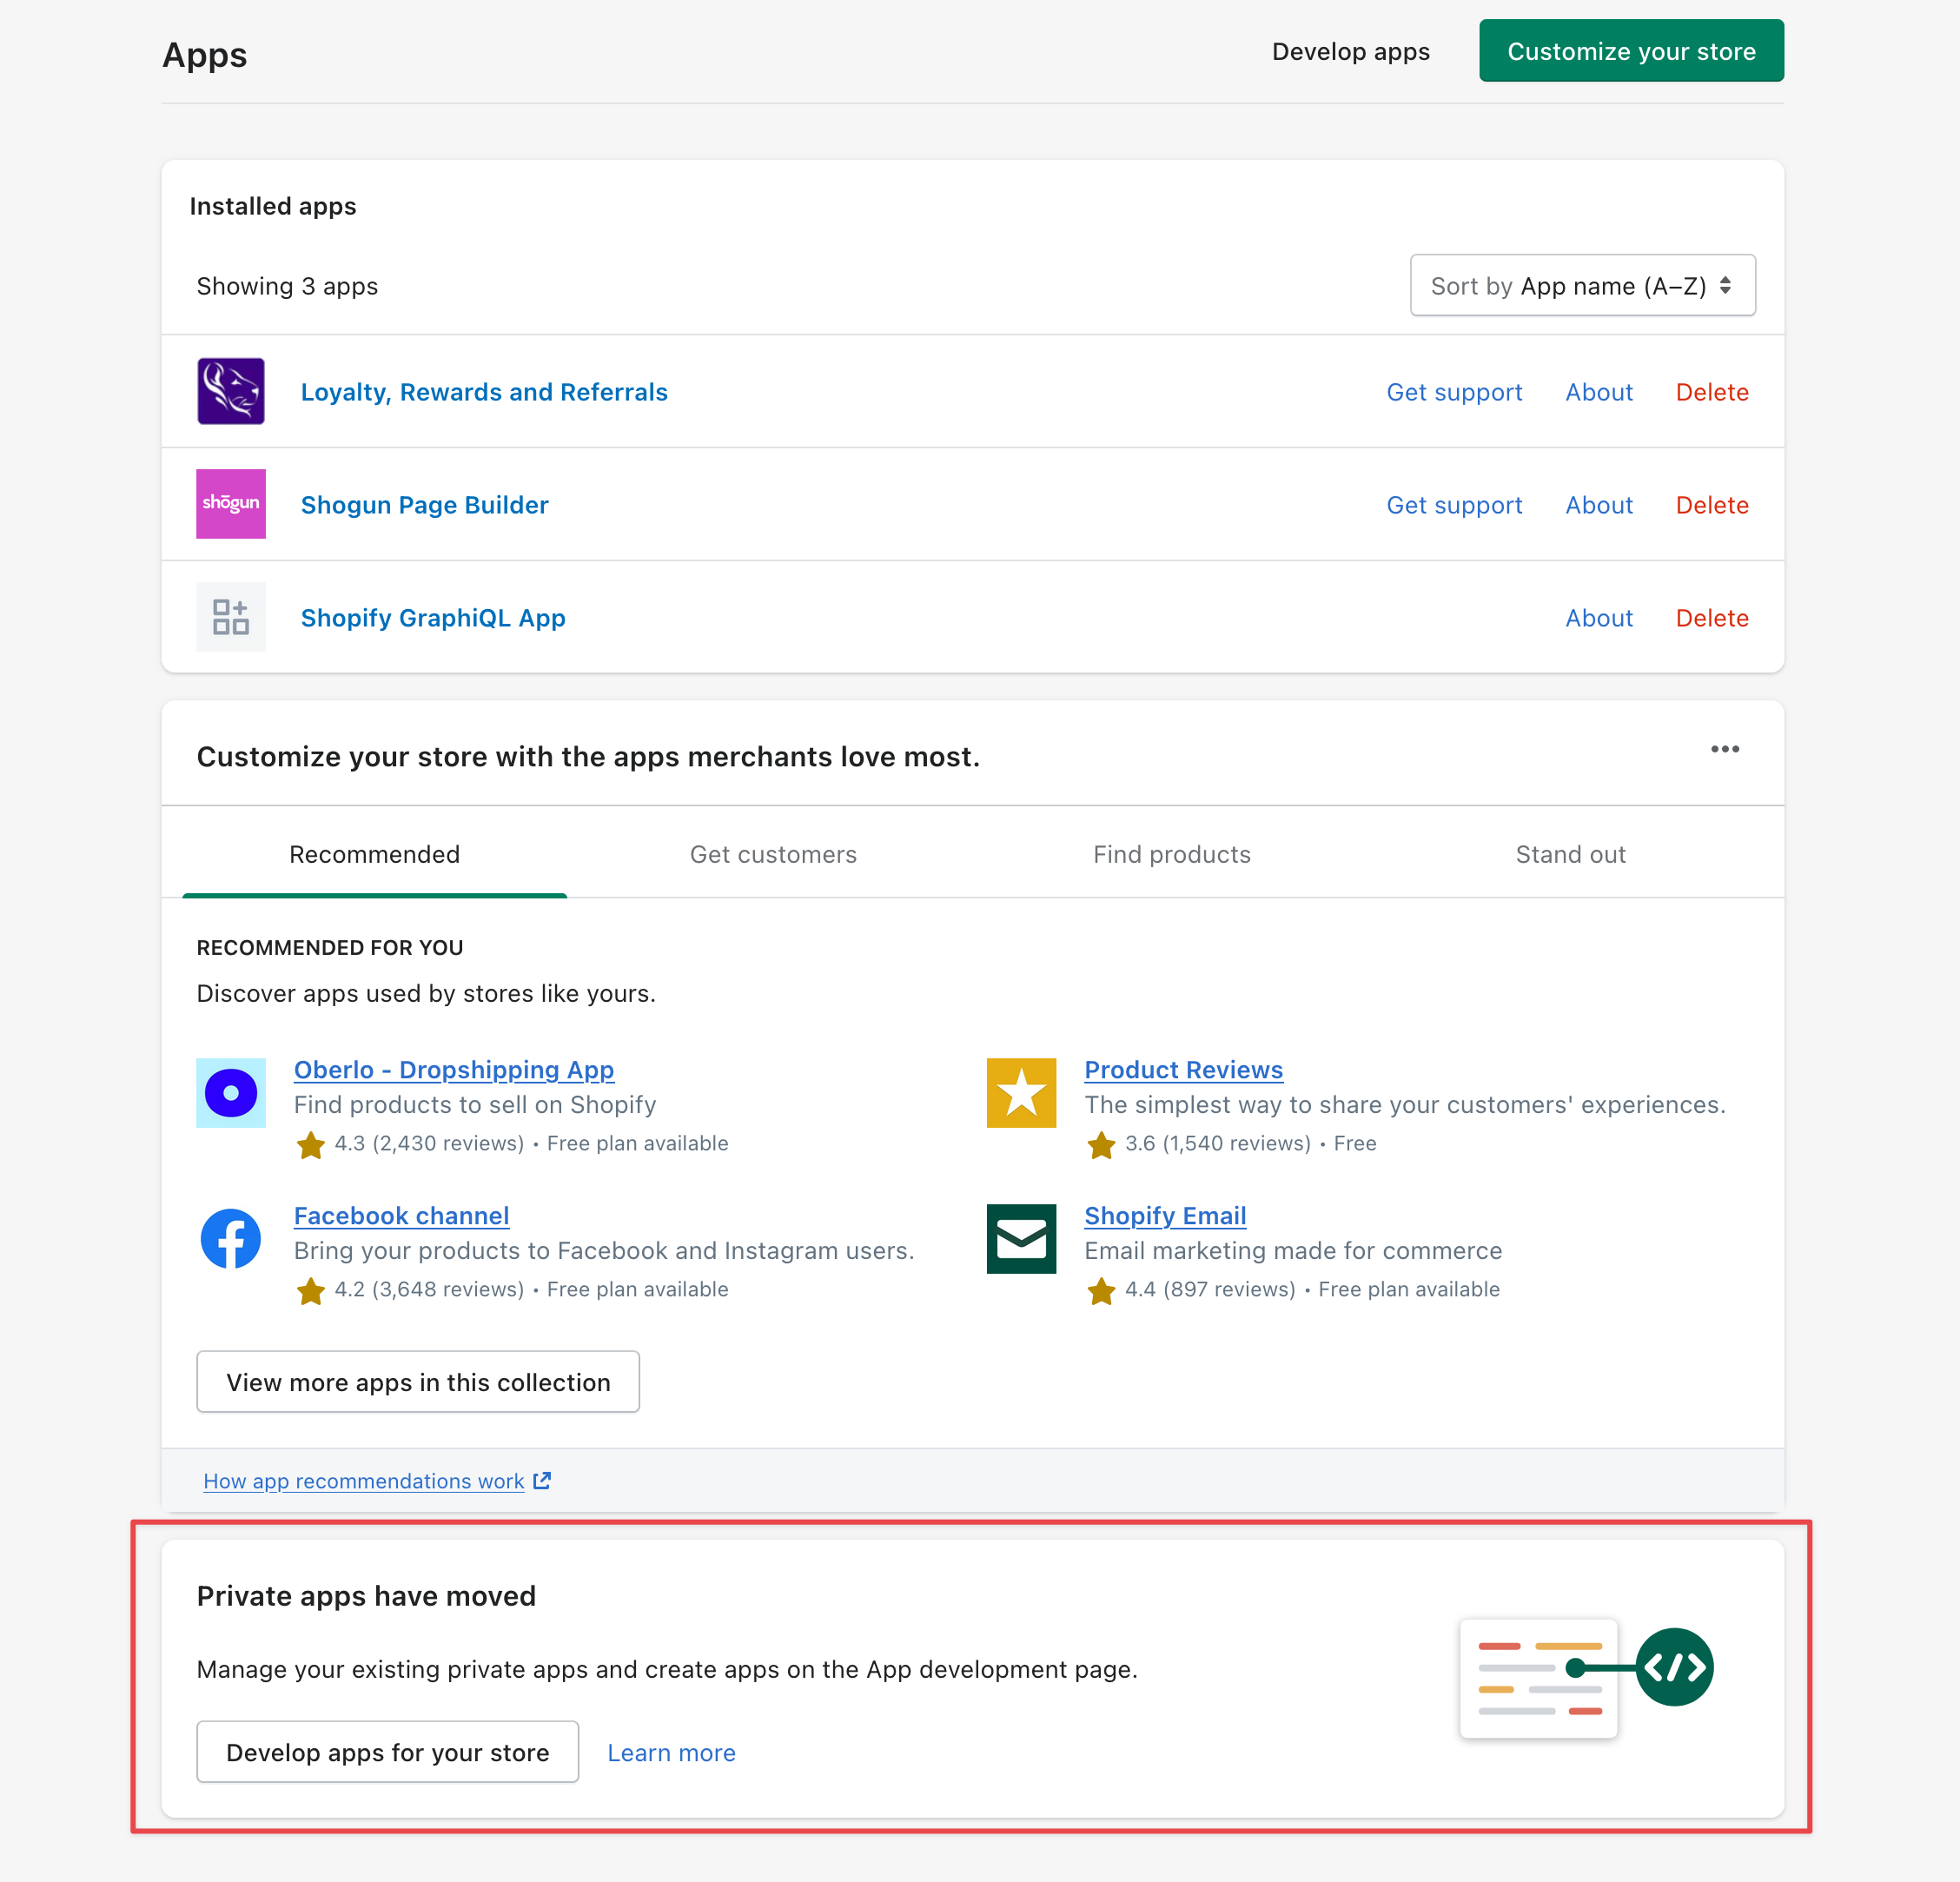Click View more apps in this collection

418,1382
